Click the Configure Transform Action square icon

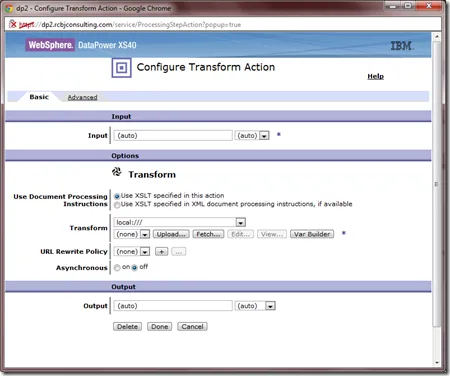coord(121,68)
